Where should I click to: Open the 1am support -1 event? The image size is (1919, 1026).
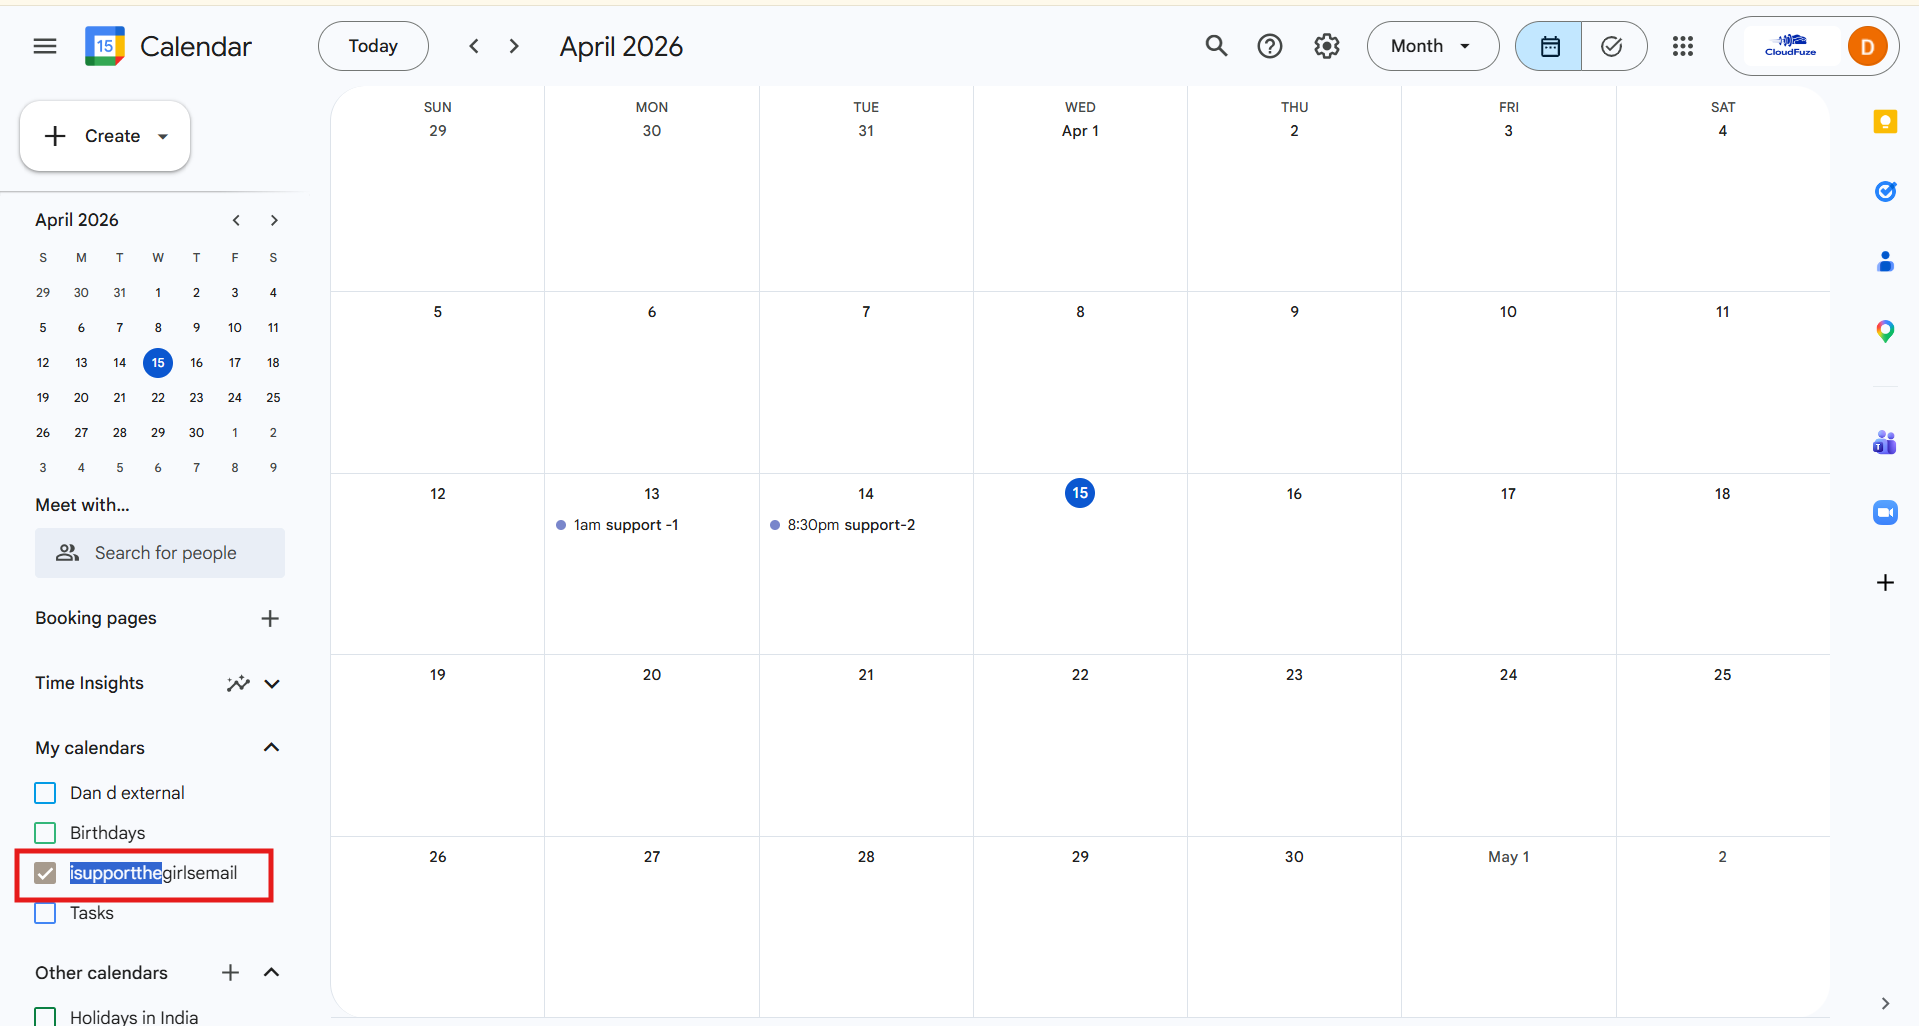coord(625,525)
